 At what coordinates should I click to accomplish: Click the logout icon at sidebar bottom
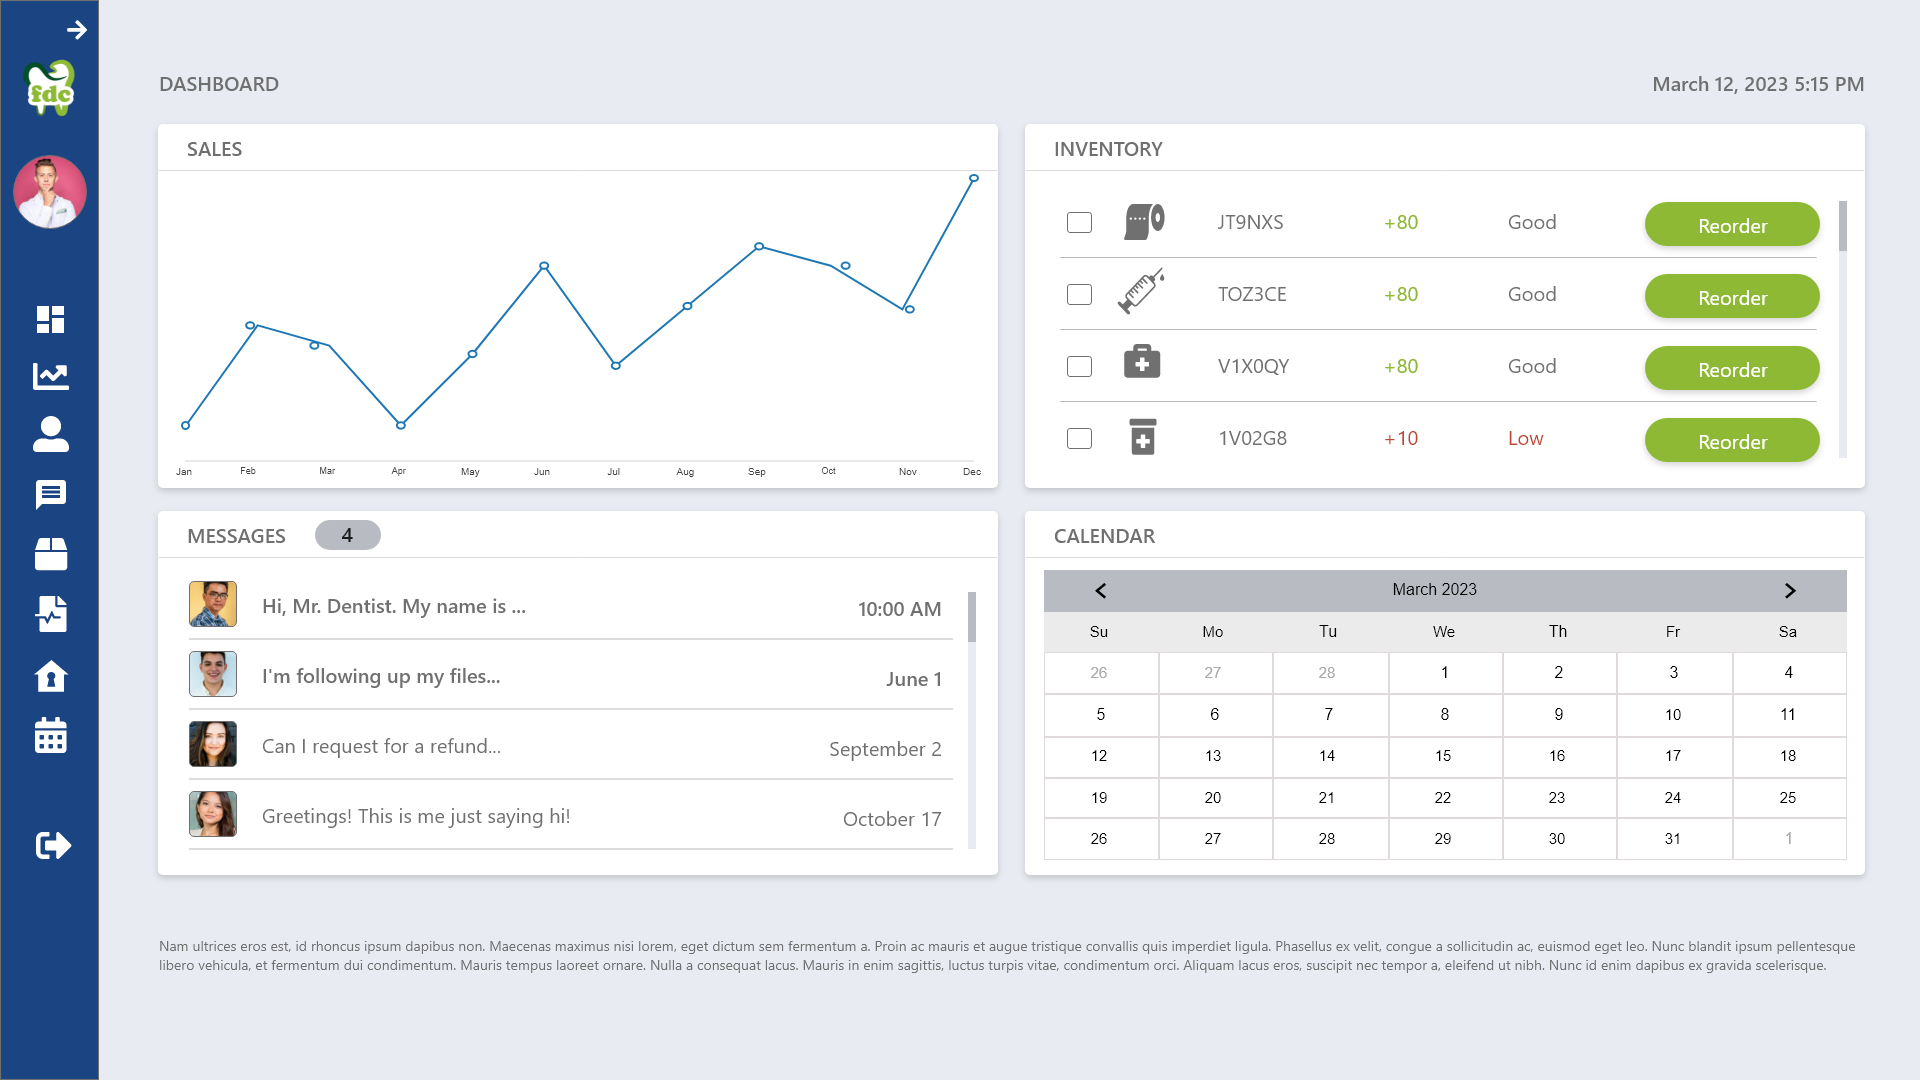pos(52,846)
